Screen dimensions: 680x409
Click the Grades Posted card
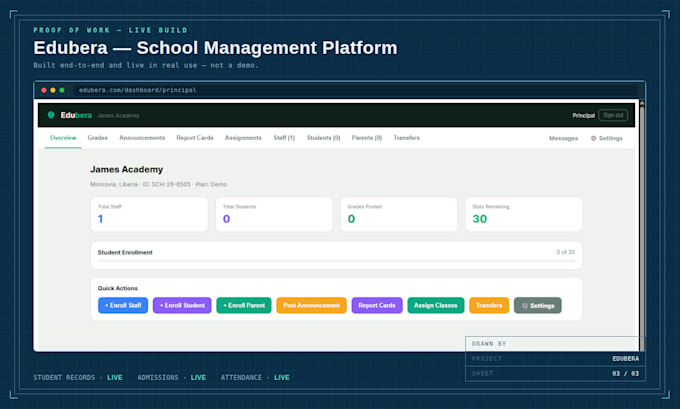[399, 214]
